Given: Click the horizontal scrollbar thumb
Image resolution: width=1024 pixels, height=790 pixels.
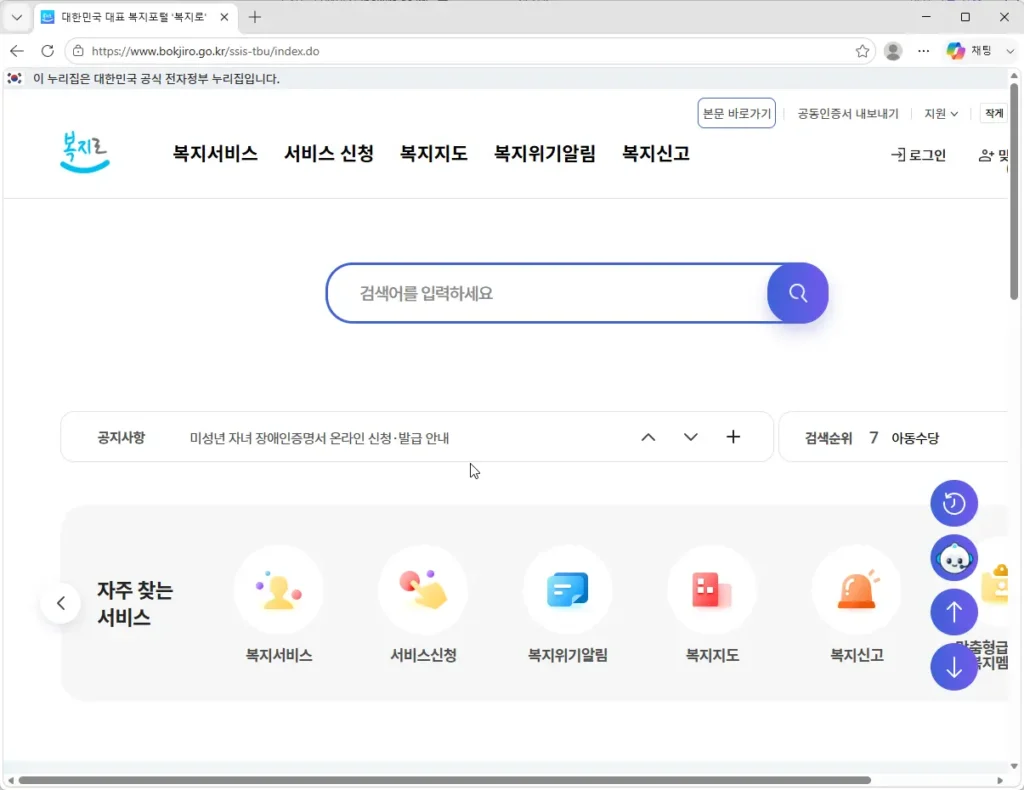Looking at the screenshot, I should 445,780.
